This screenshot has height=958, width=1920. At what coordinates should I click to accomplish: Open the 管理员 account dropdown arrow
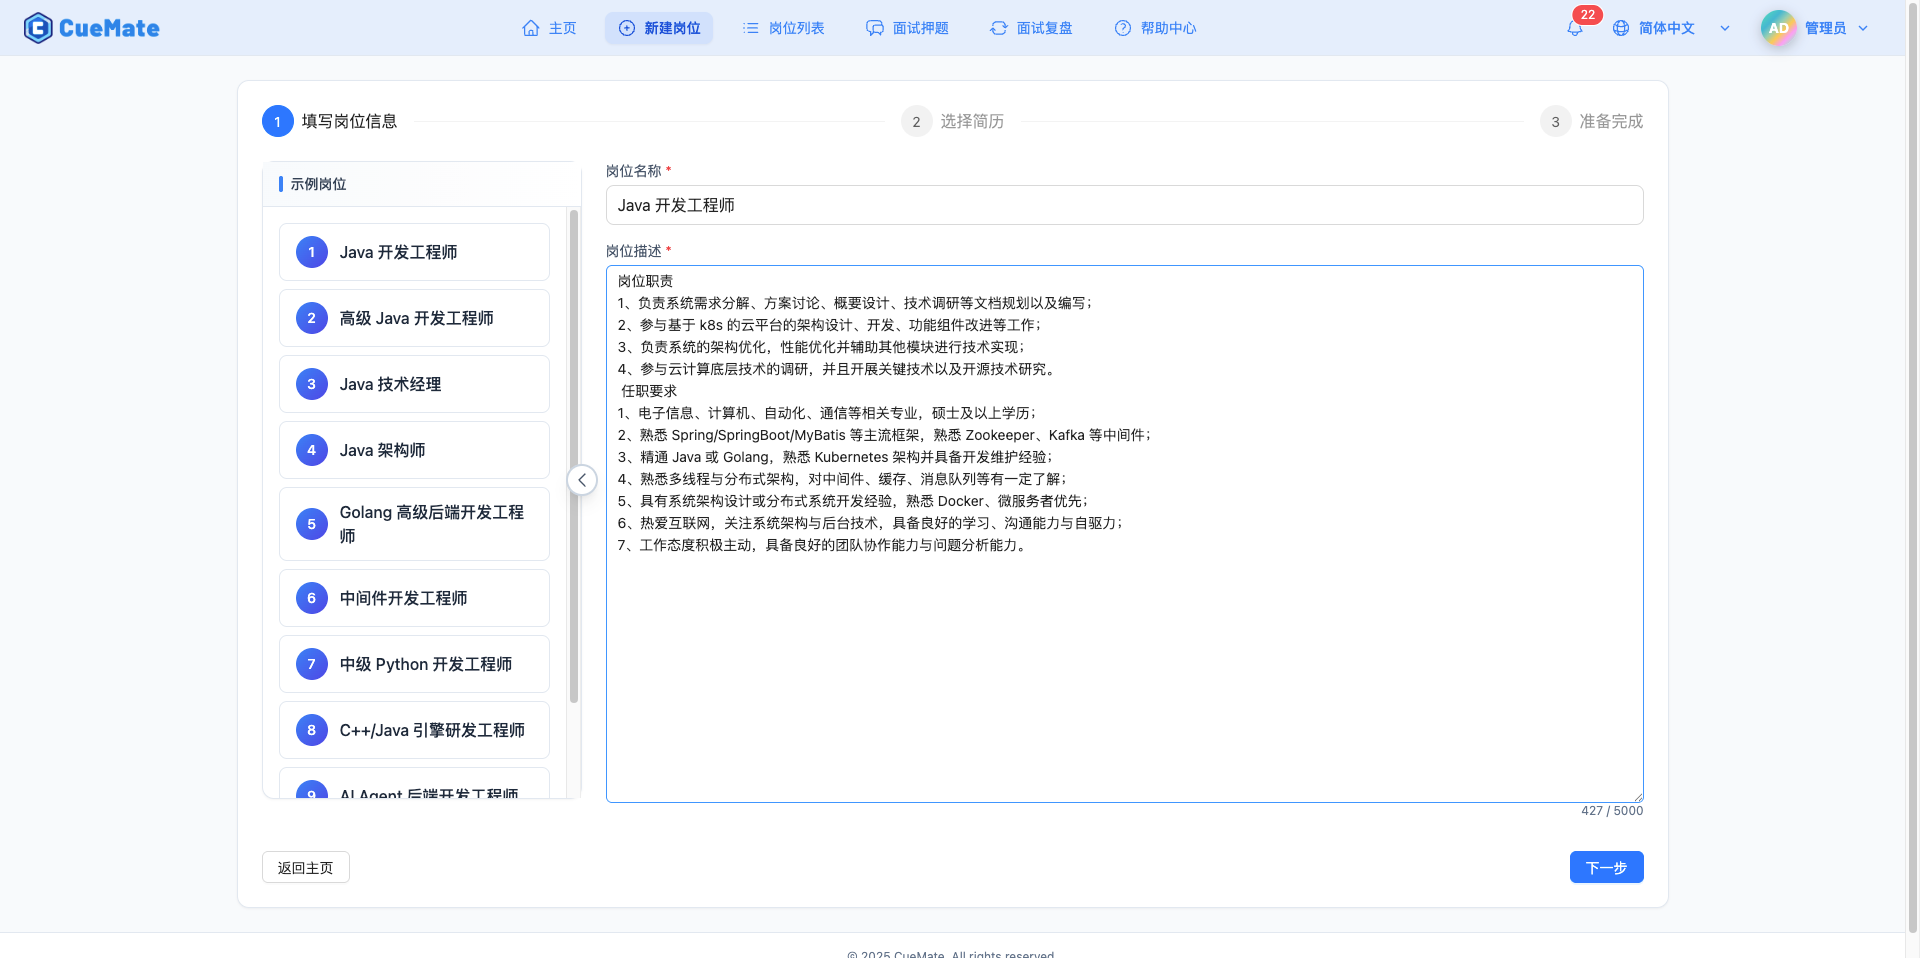click(x=1863, y=28)
